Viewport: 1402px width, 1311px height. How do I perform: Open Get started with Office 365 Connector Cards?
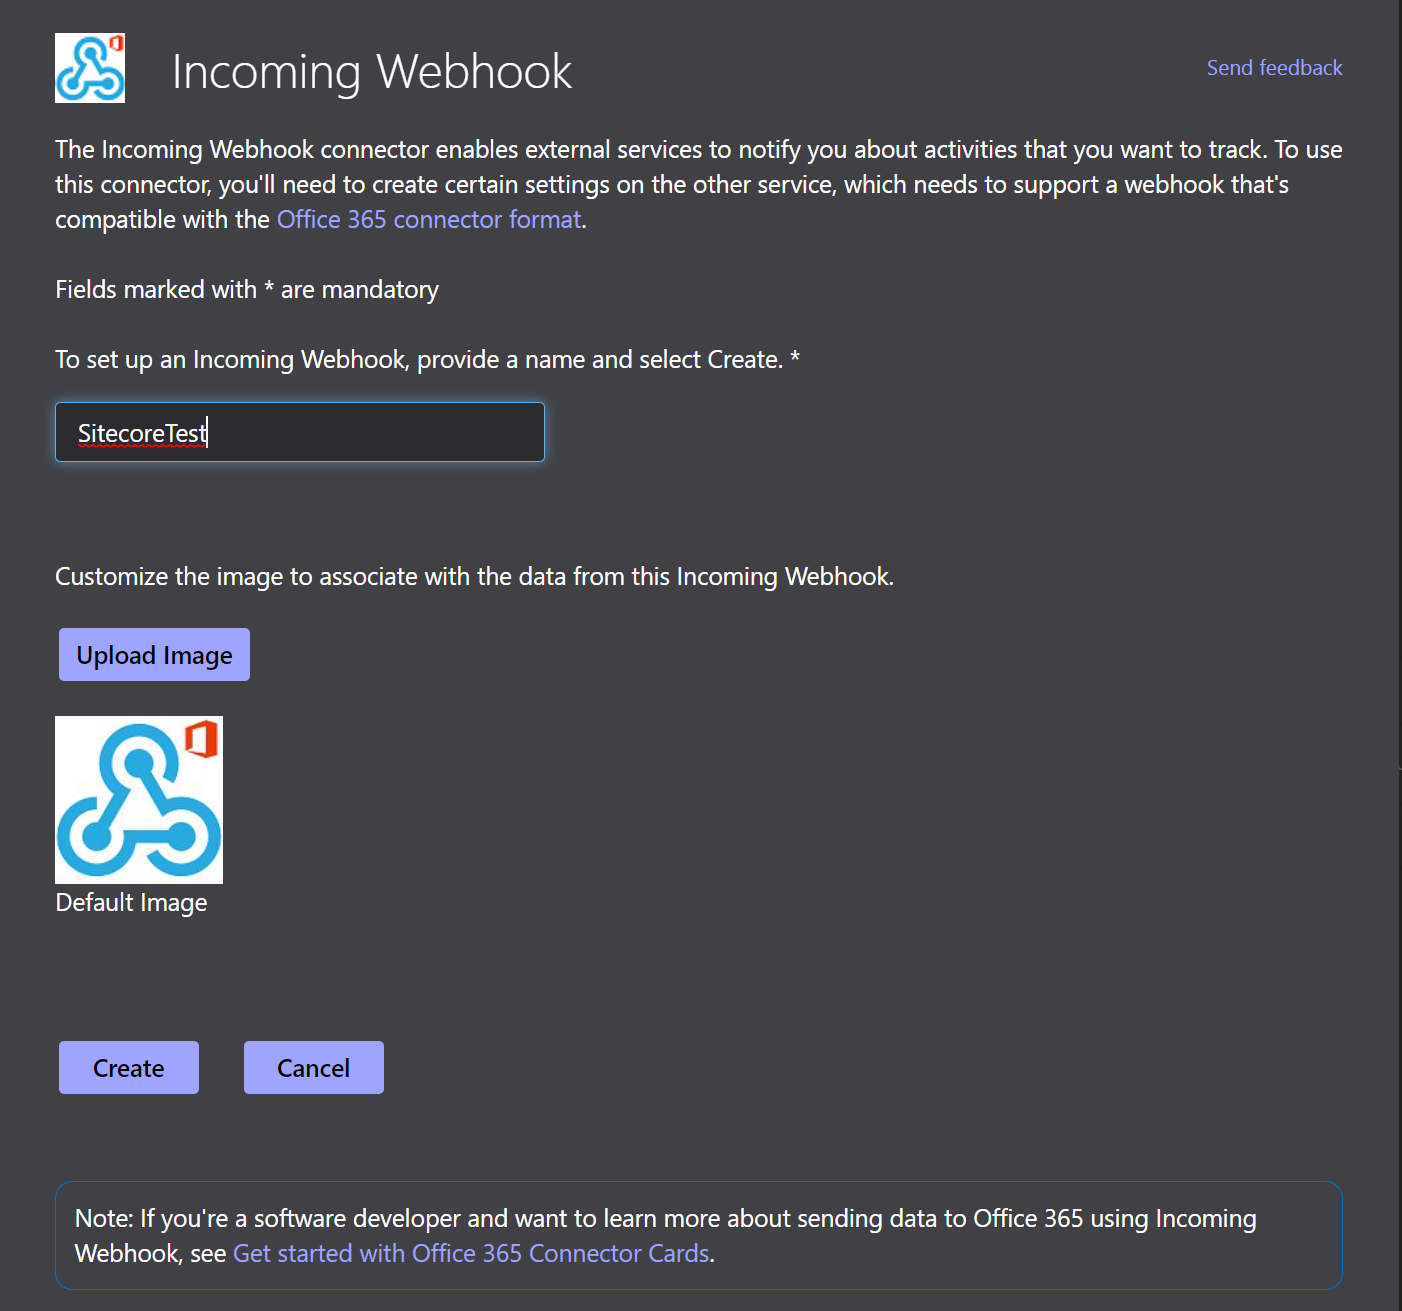471,1252
